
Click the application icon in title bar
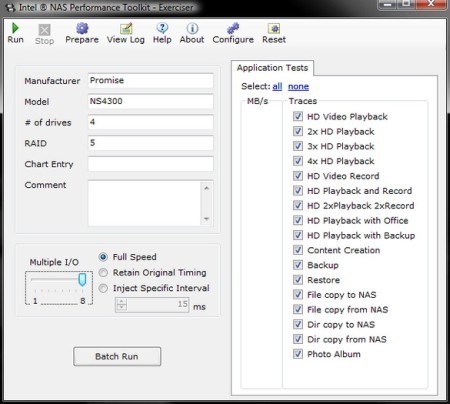pyautogui.click(x=11, y=8)
